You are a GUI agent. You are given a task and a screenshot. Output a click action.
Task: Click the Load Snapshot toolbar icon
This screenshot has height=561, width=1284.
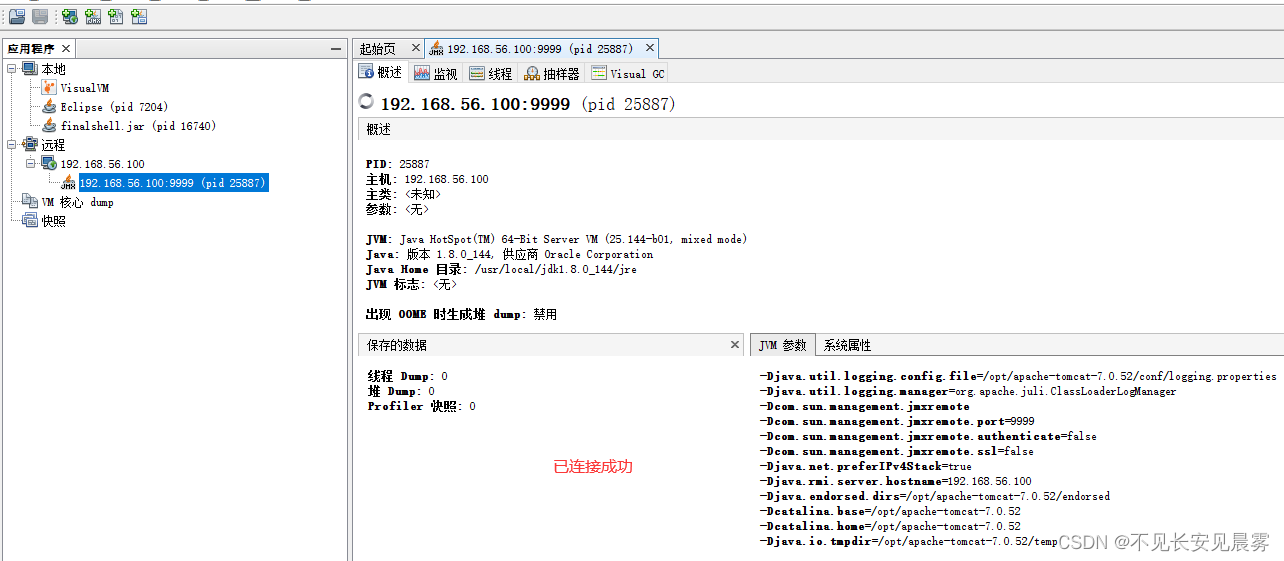point(17,16)
